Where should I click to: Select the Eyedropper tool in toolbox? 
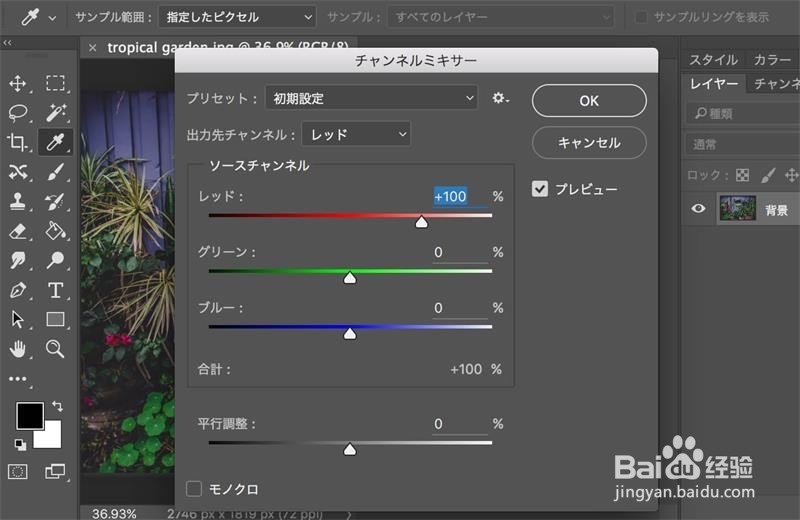point(55,142)
